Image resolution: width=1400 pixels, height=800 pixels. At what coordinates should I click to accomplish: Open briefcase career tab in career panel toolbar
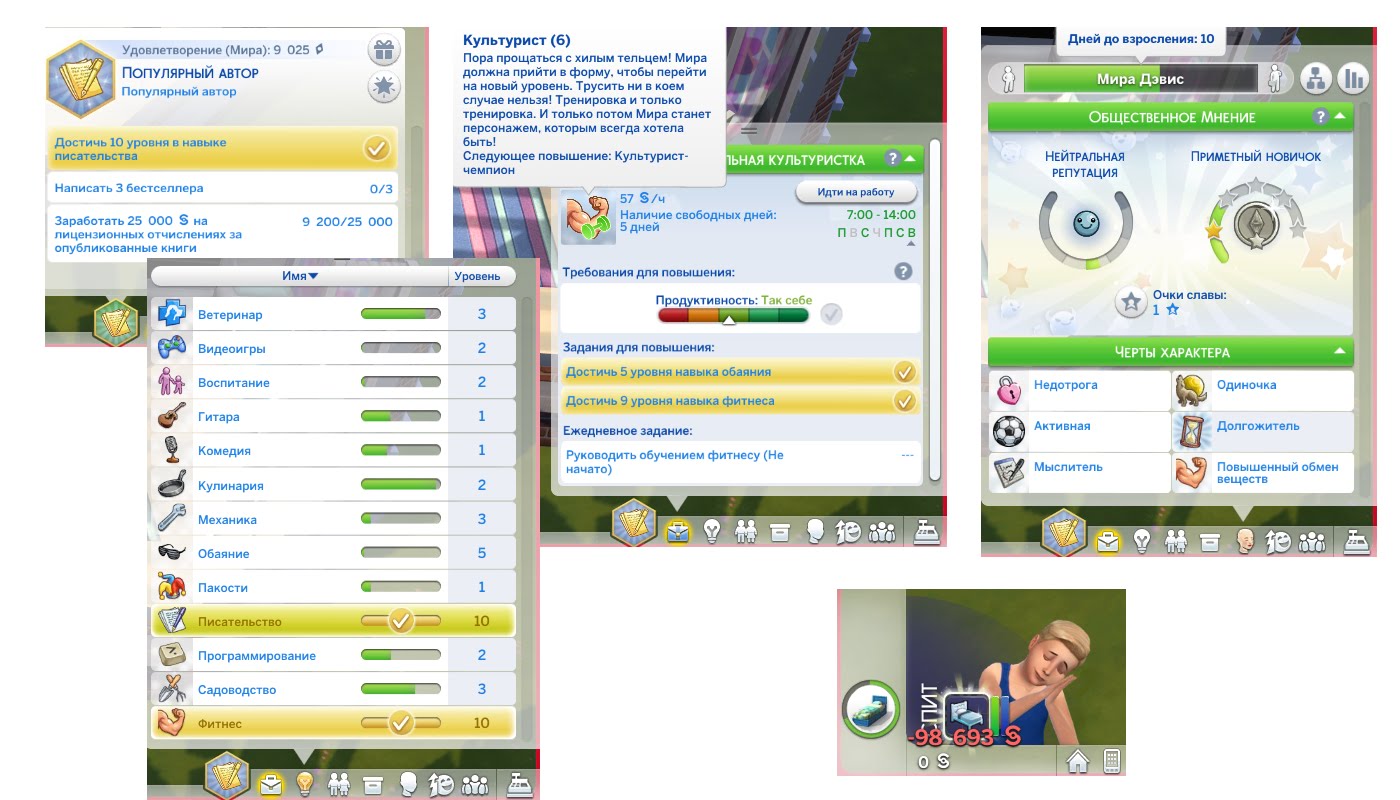677,533
